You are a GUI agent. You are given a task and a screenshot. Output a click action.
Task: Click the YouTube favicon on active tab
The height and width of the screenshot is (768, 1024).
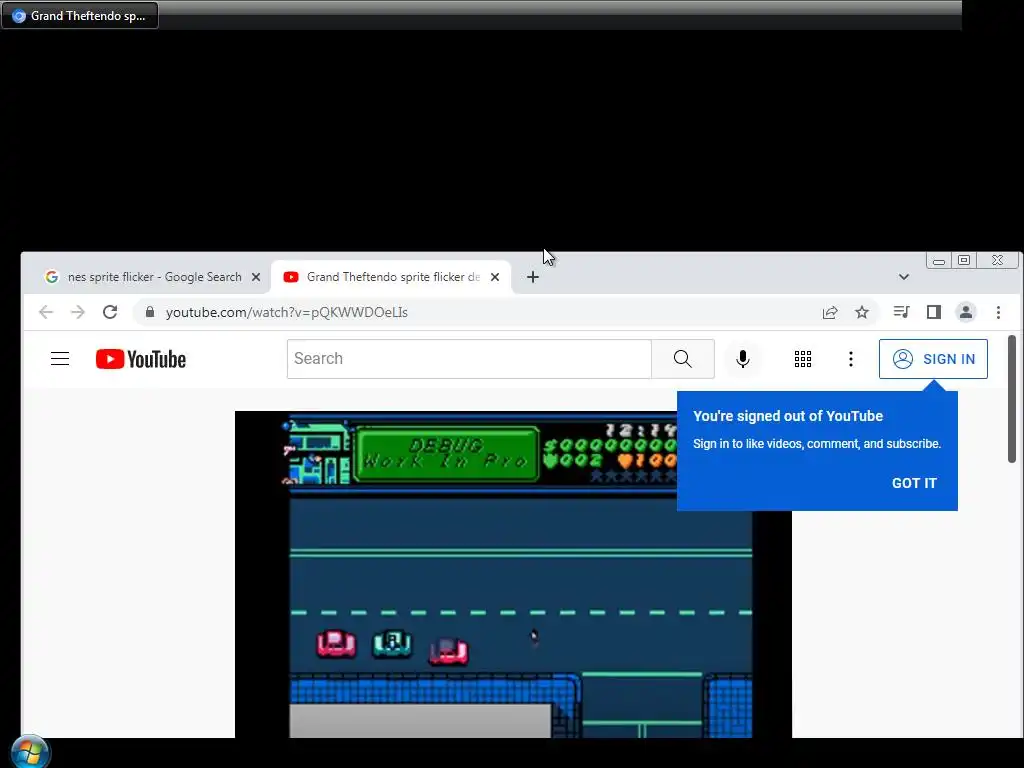tap(291, 277)
